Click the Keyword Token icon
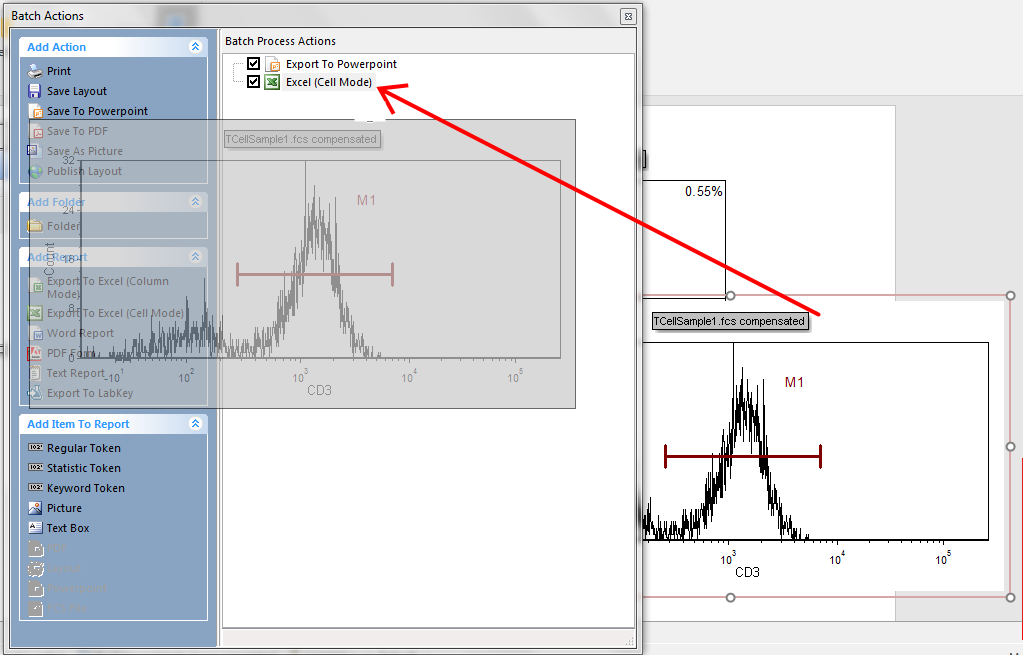Image resolution: width=1023 pixels, height=655 pixels. pos(35,488)
